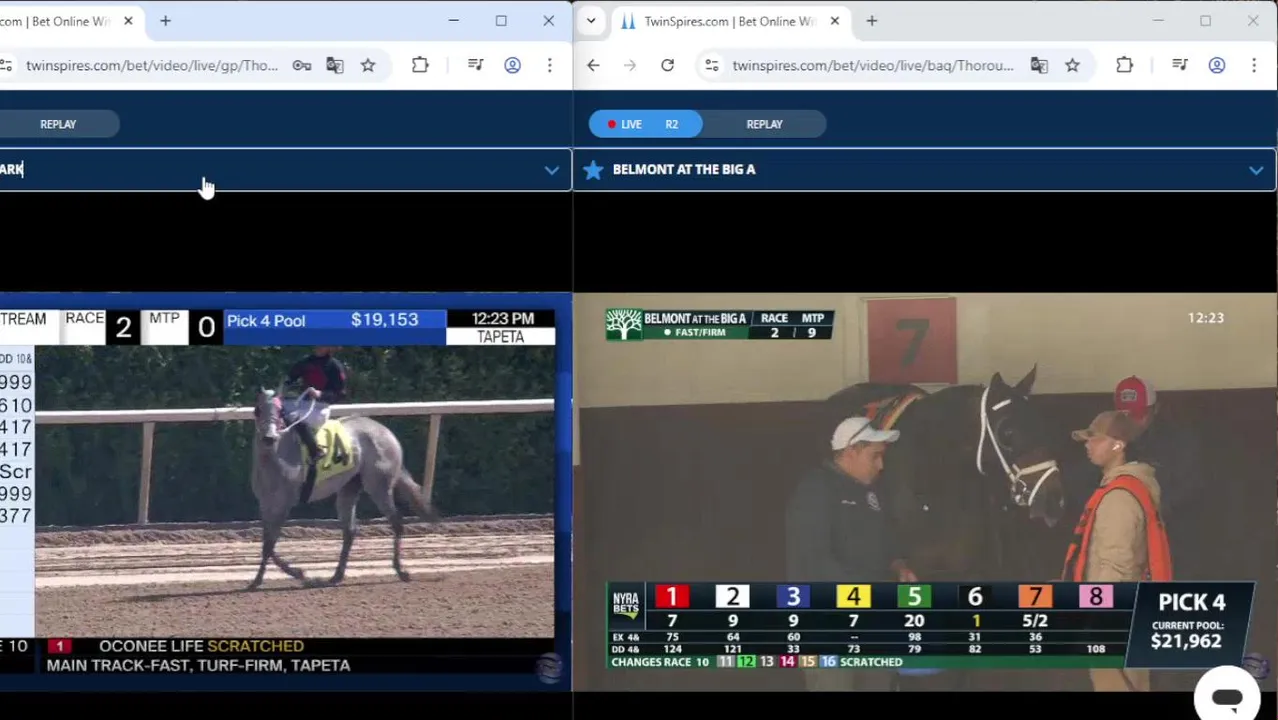Open profile icon in left browser window

click(x=512, y=66)
